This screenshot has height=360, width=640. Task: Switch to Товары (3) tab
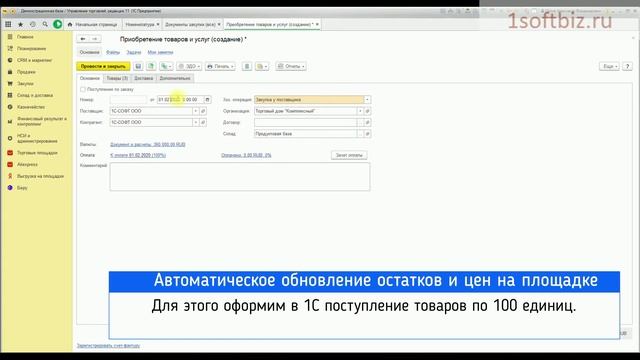coord(117,78)
